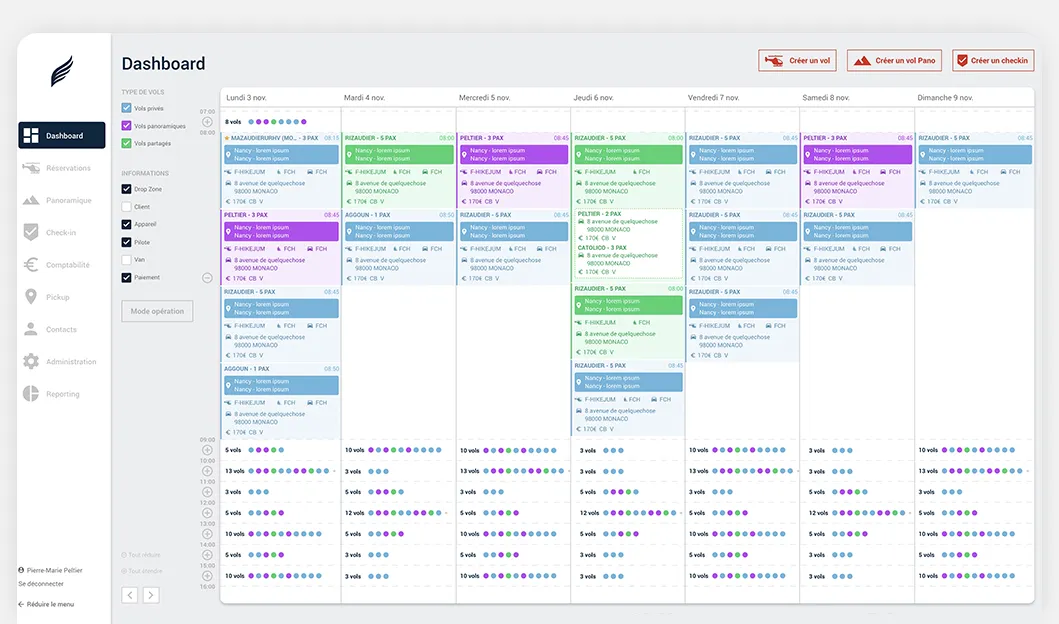This screenshot has height=624, width=1059.
Task: Uncheck the Pilote checkbox
Action: [126, 242]
